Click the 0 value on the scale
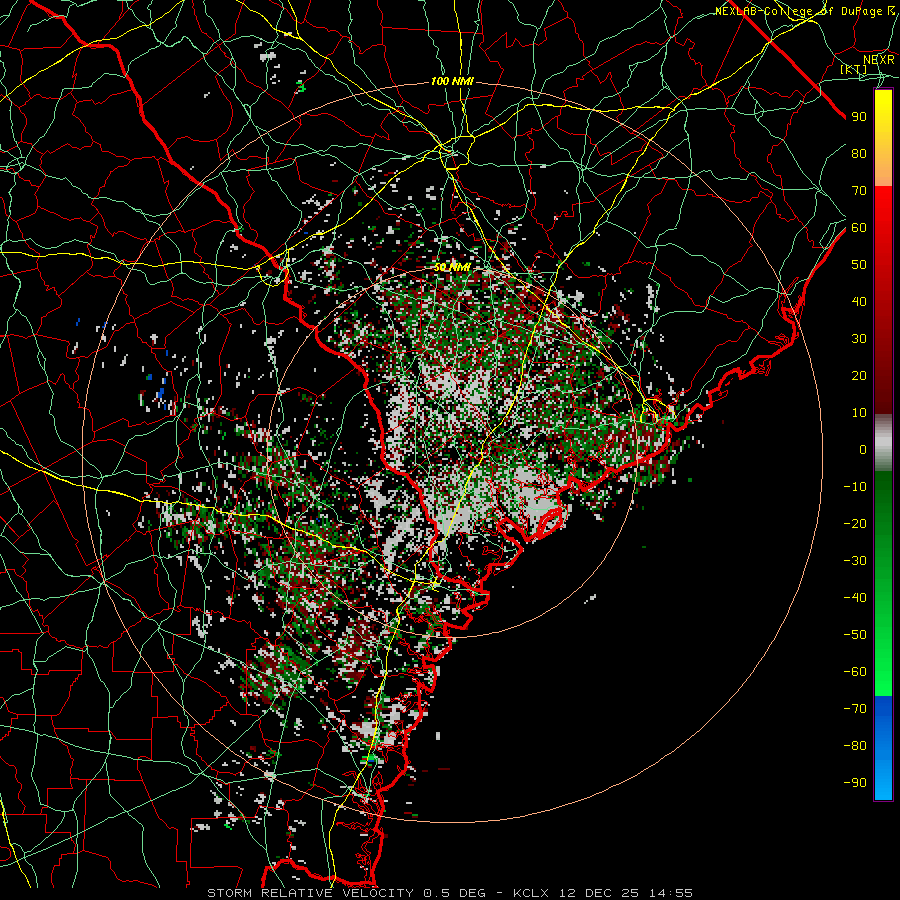This screenshot has height=900, width=900. pos(863,450)
